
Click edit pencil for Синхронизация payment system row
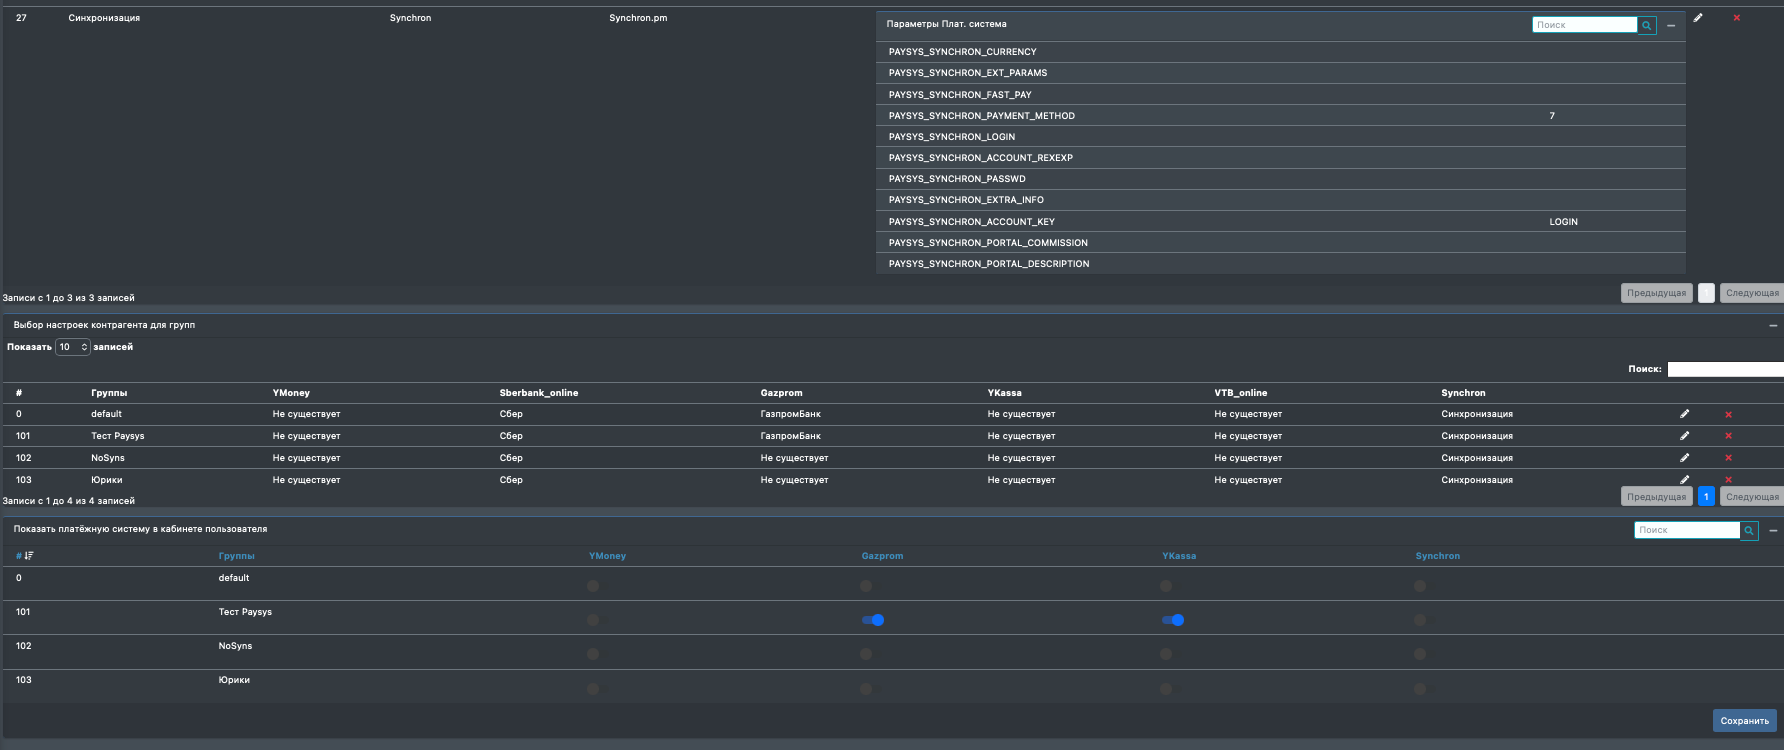(x=1698, y=18)
